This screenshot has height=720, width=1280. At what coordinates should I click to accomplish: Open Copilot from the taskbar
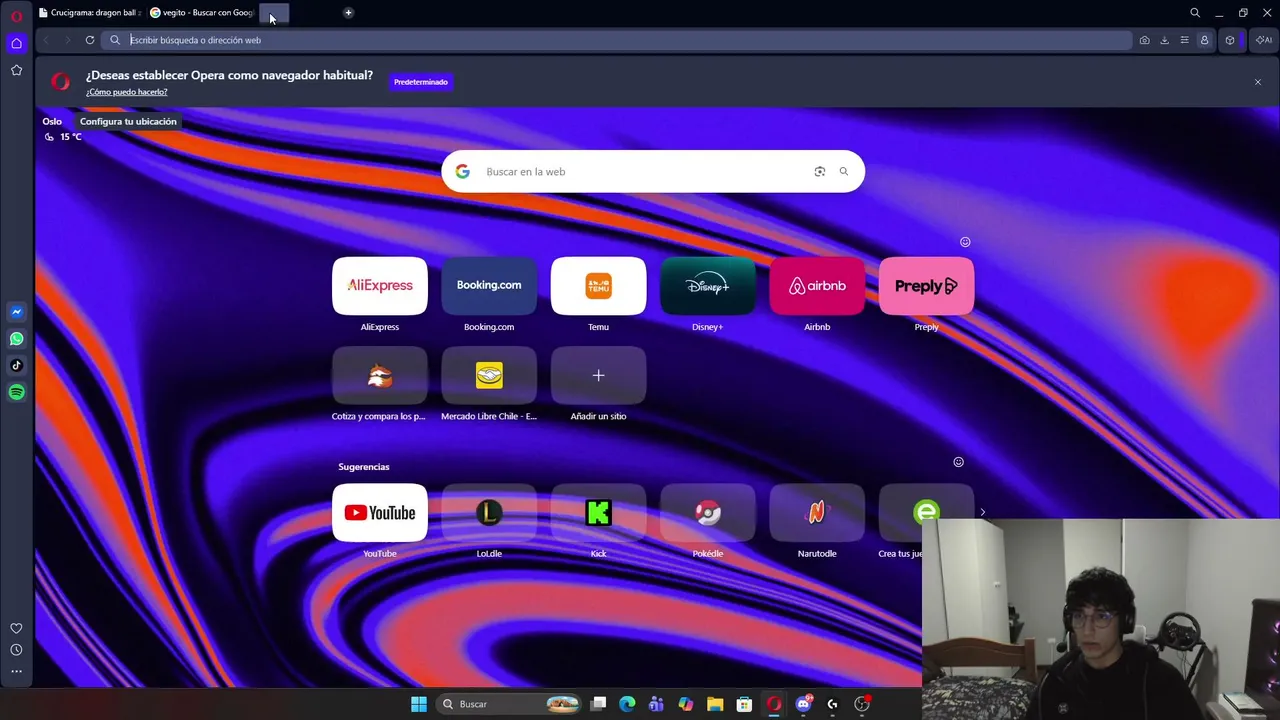(686, 704)
